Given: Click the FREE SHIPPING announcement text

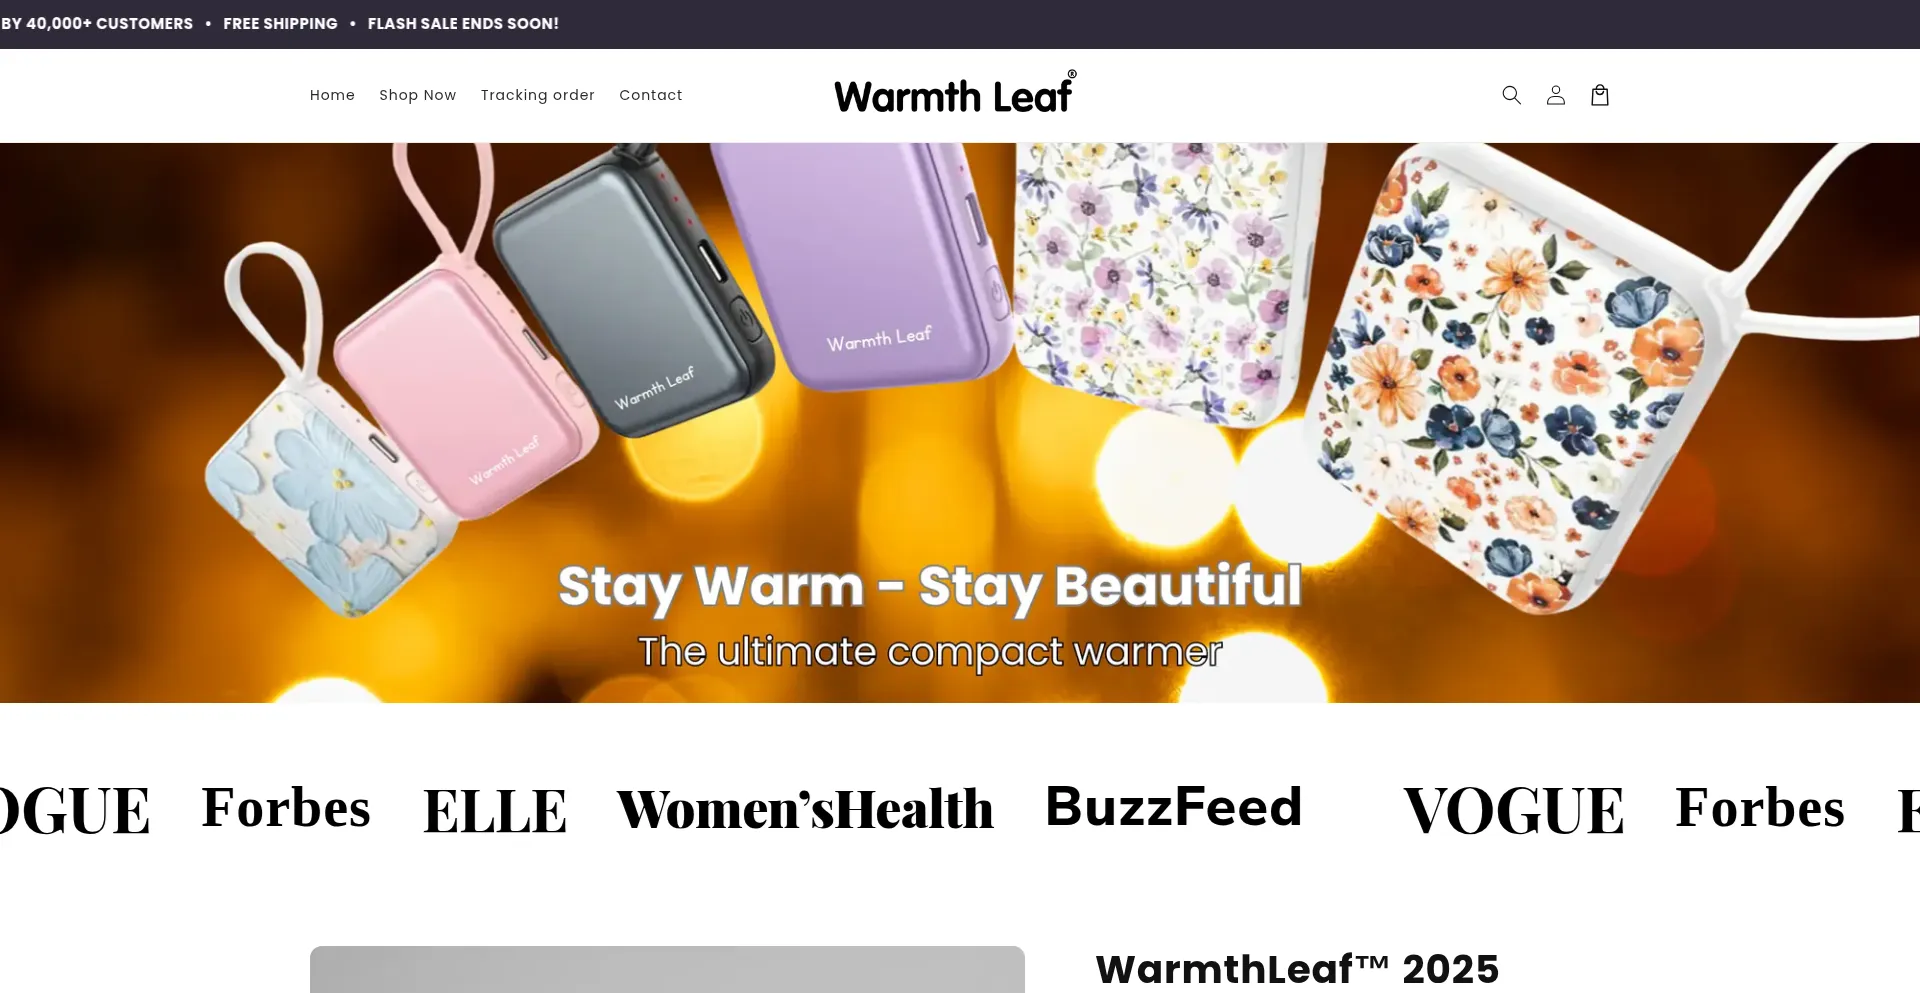Looking at the screenshot, I should 280,23.
